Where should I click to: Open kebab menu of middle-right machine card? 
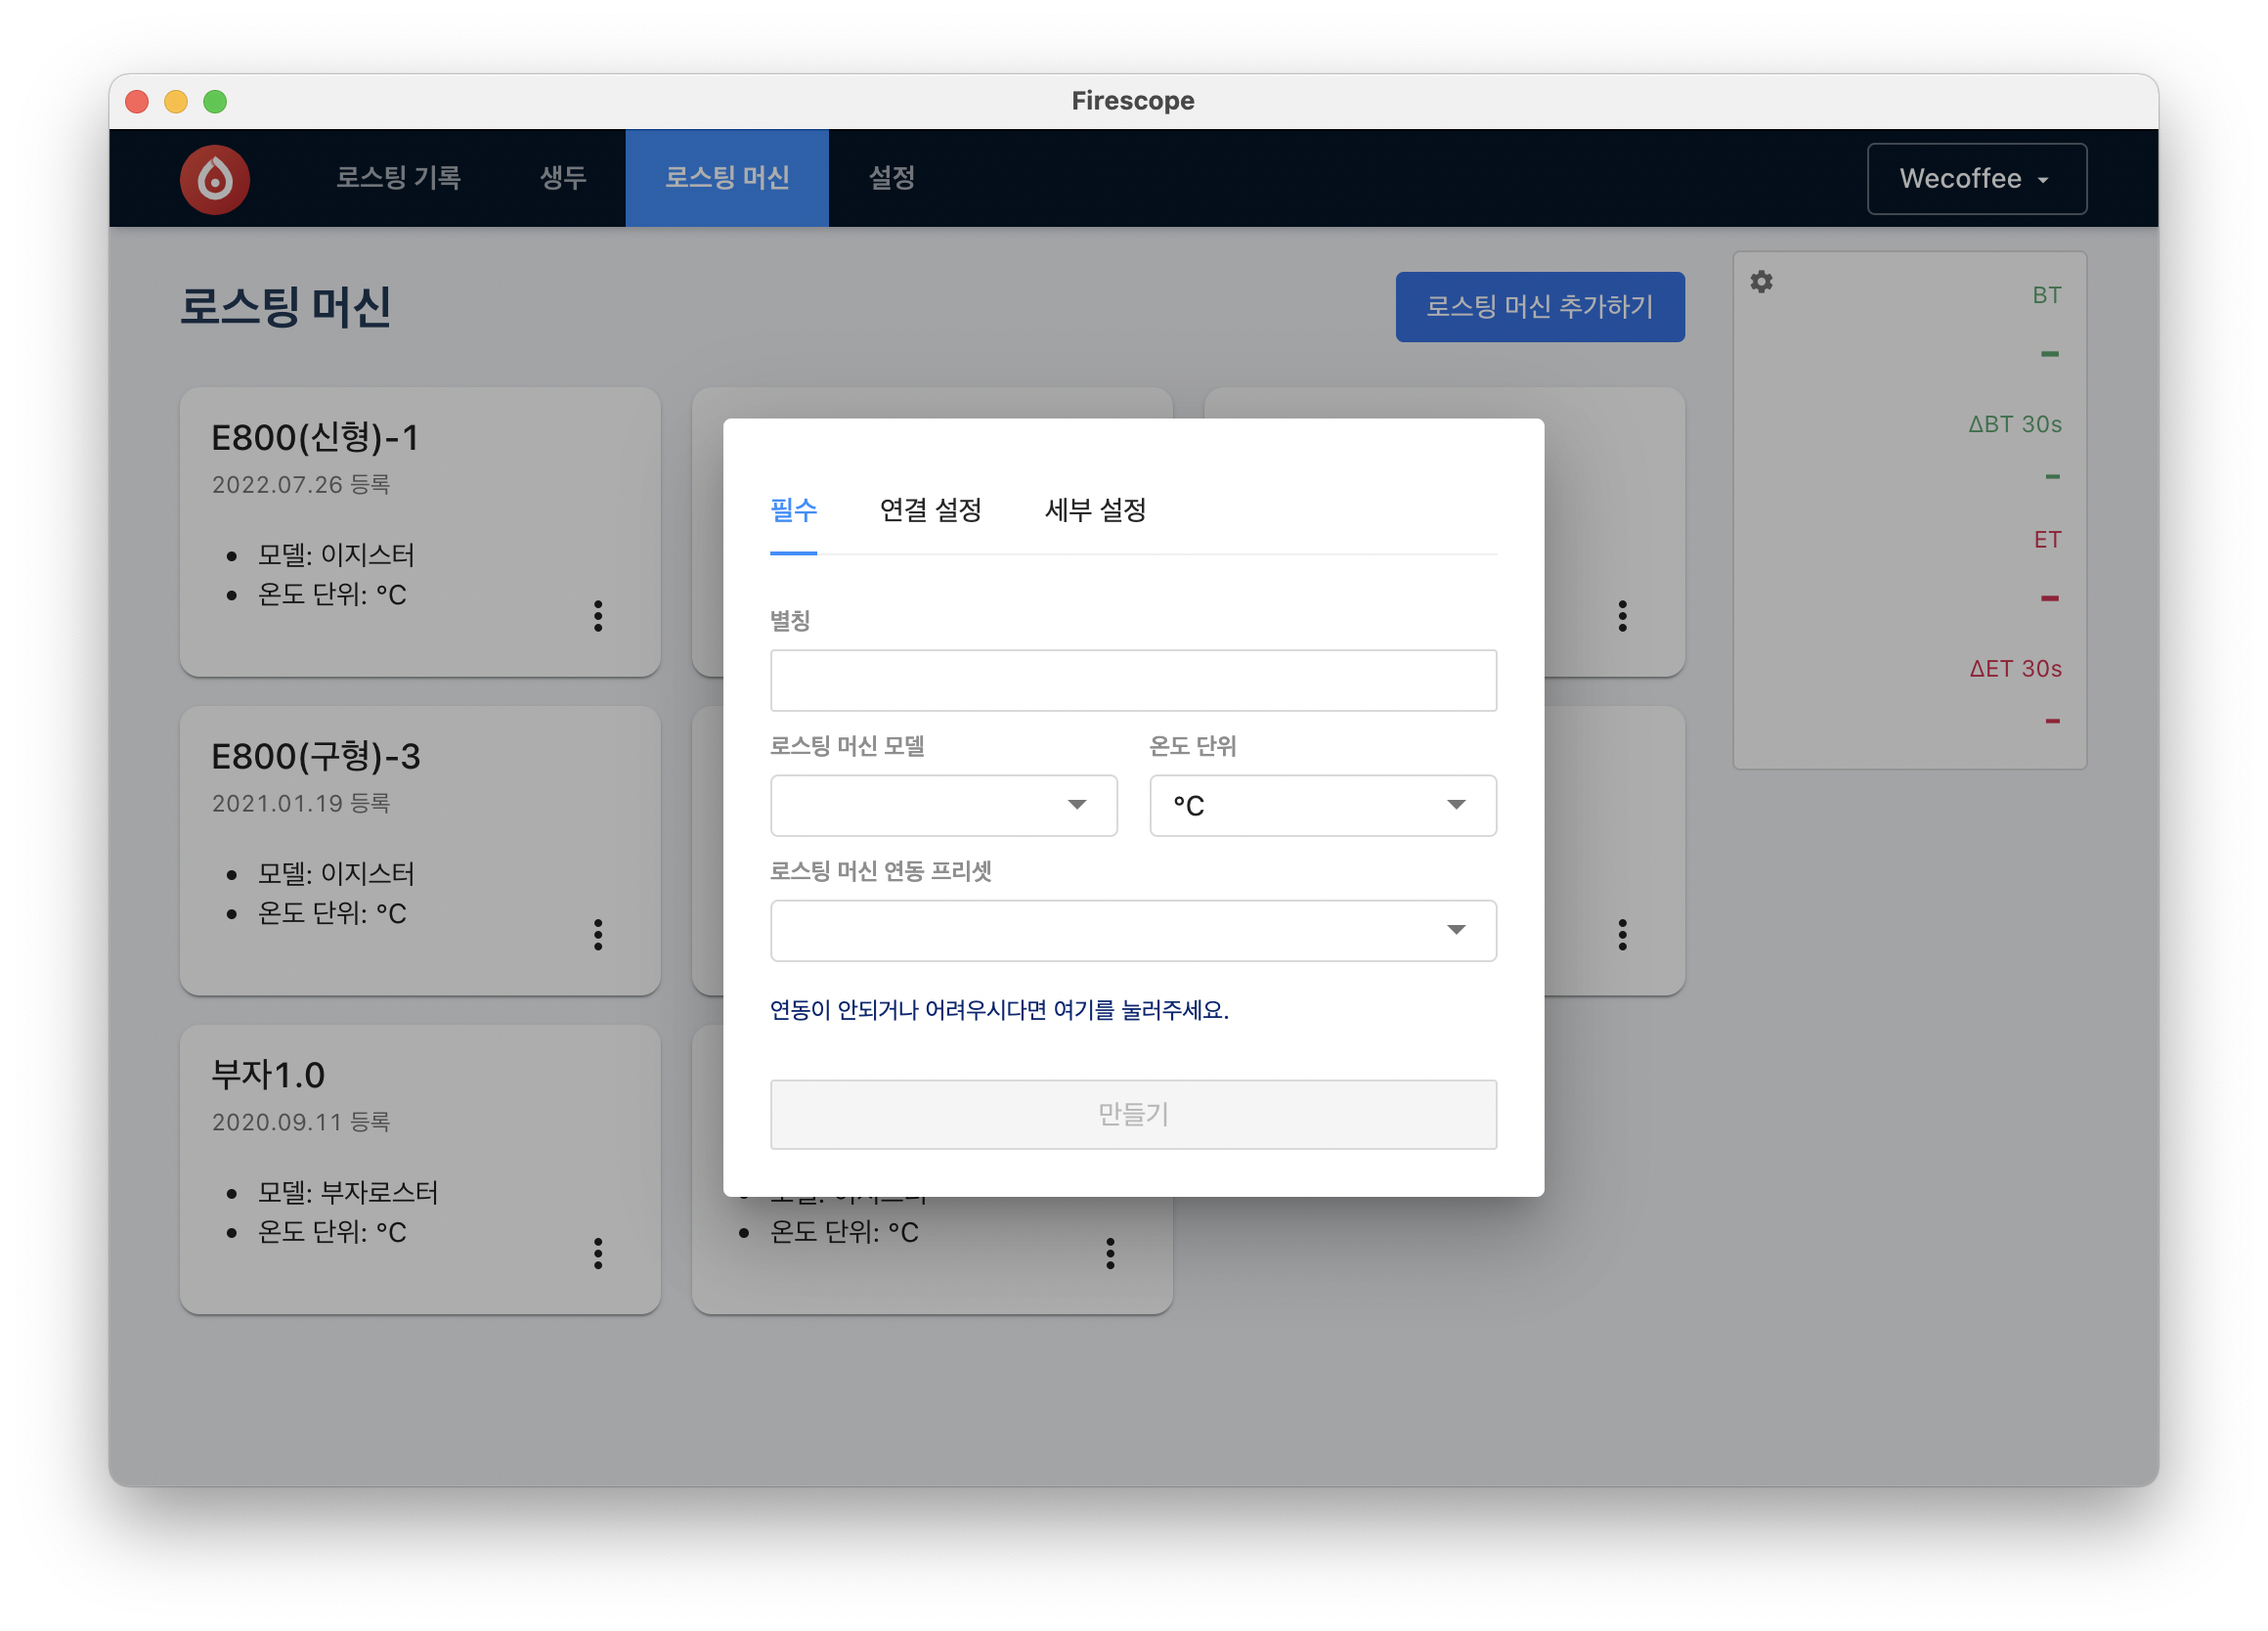click(1622, 934)
